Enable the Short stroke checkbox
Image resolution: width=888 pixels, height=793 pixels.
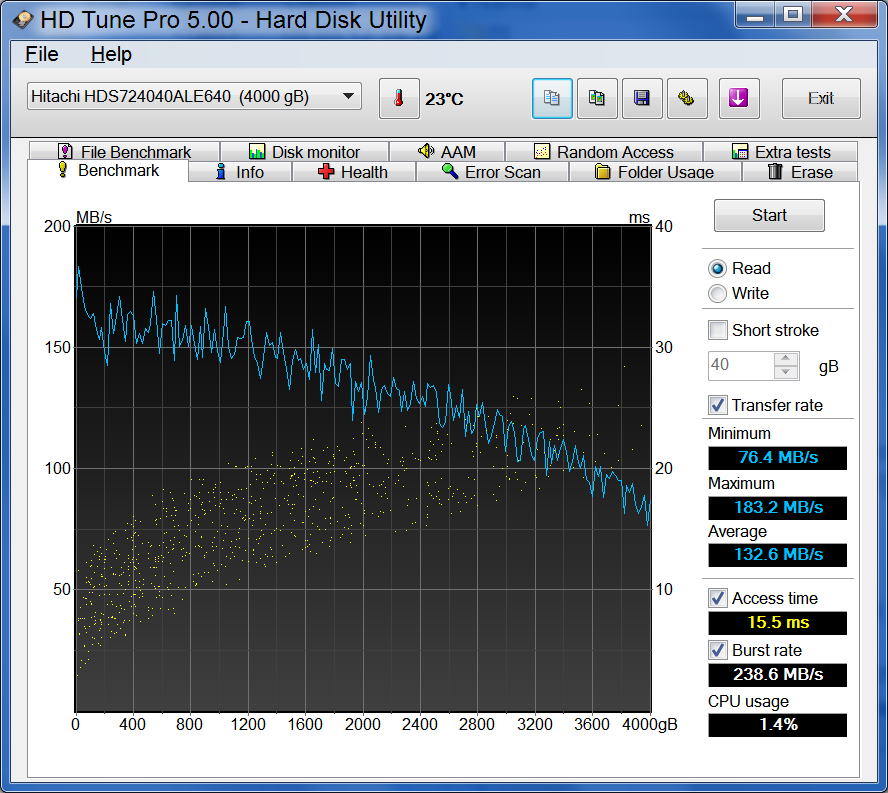[x=718, y=330]
